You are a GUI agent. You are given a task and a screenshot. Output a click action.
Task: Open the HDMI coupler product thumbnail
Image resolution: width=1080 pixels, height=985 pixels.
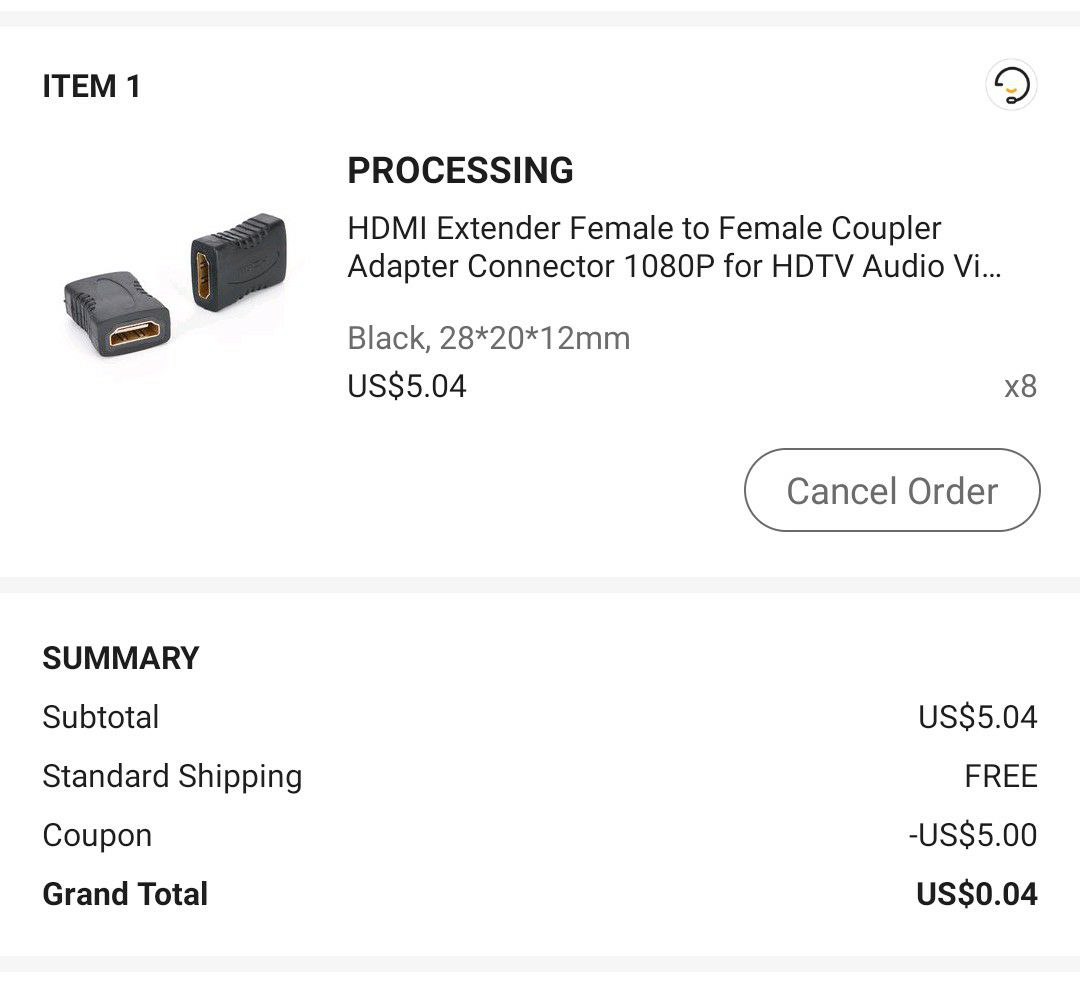175,284
